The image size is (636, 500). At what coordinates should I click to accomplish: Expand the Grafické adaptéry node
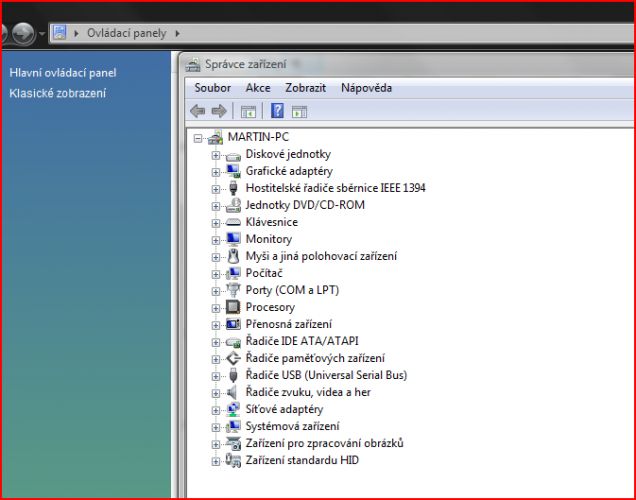click(216, 172)
